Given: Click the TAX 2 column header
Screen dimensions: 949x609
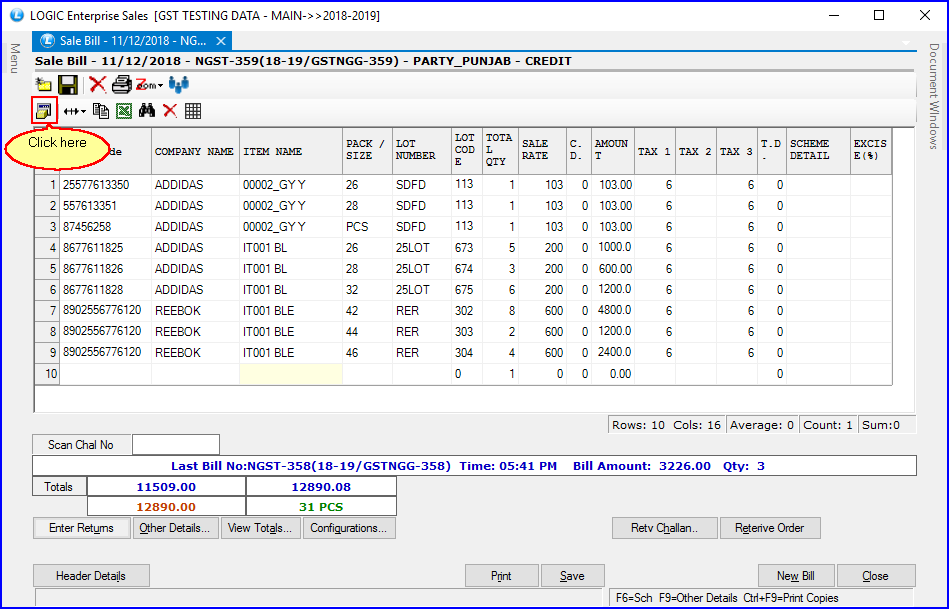Looking at the screenshot, I should (696, 151).
